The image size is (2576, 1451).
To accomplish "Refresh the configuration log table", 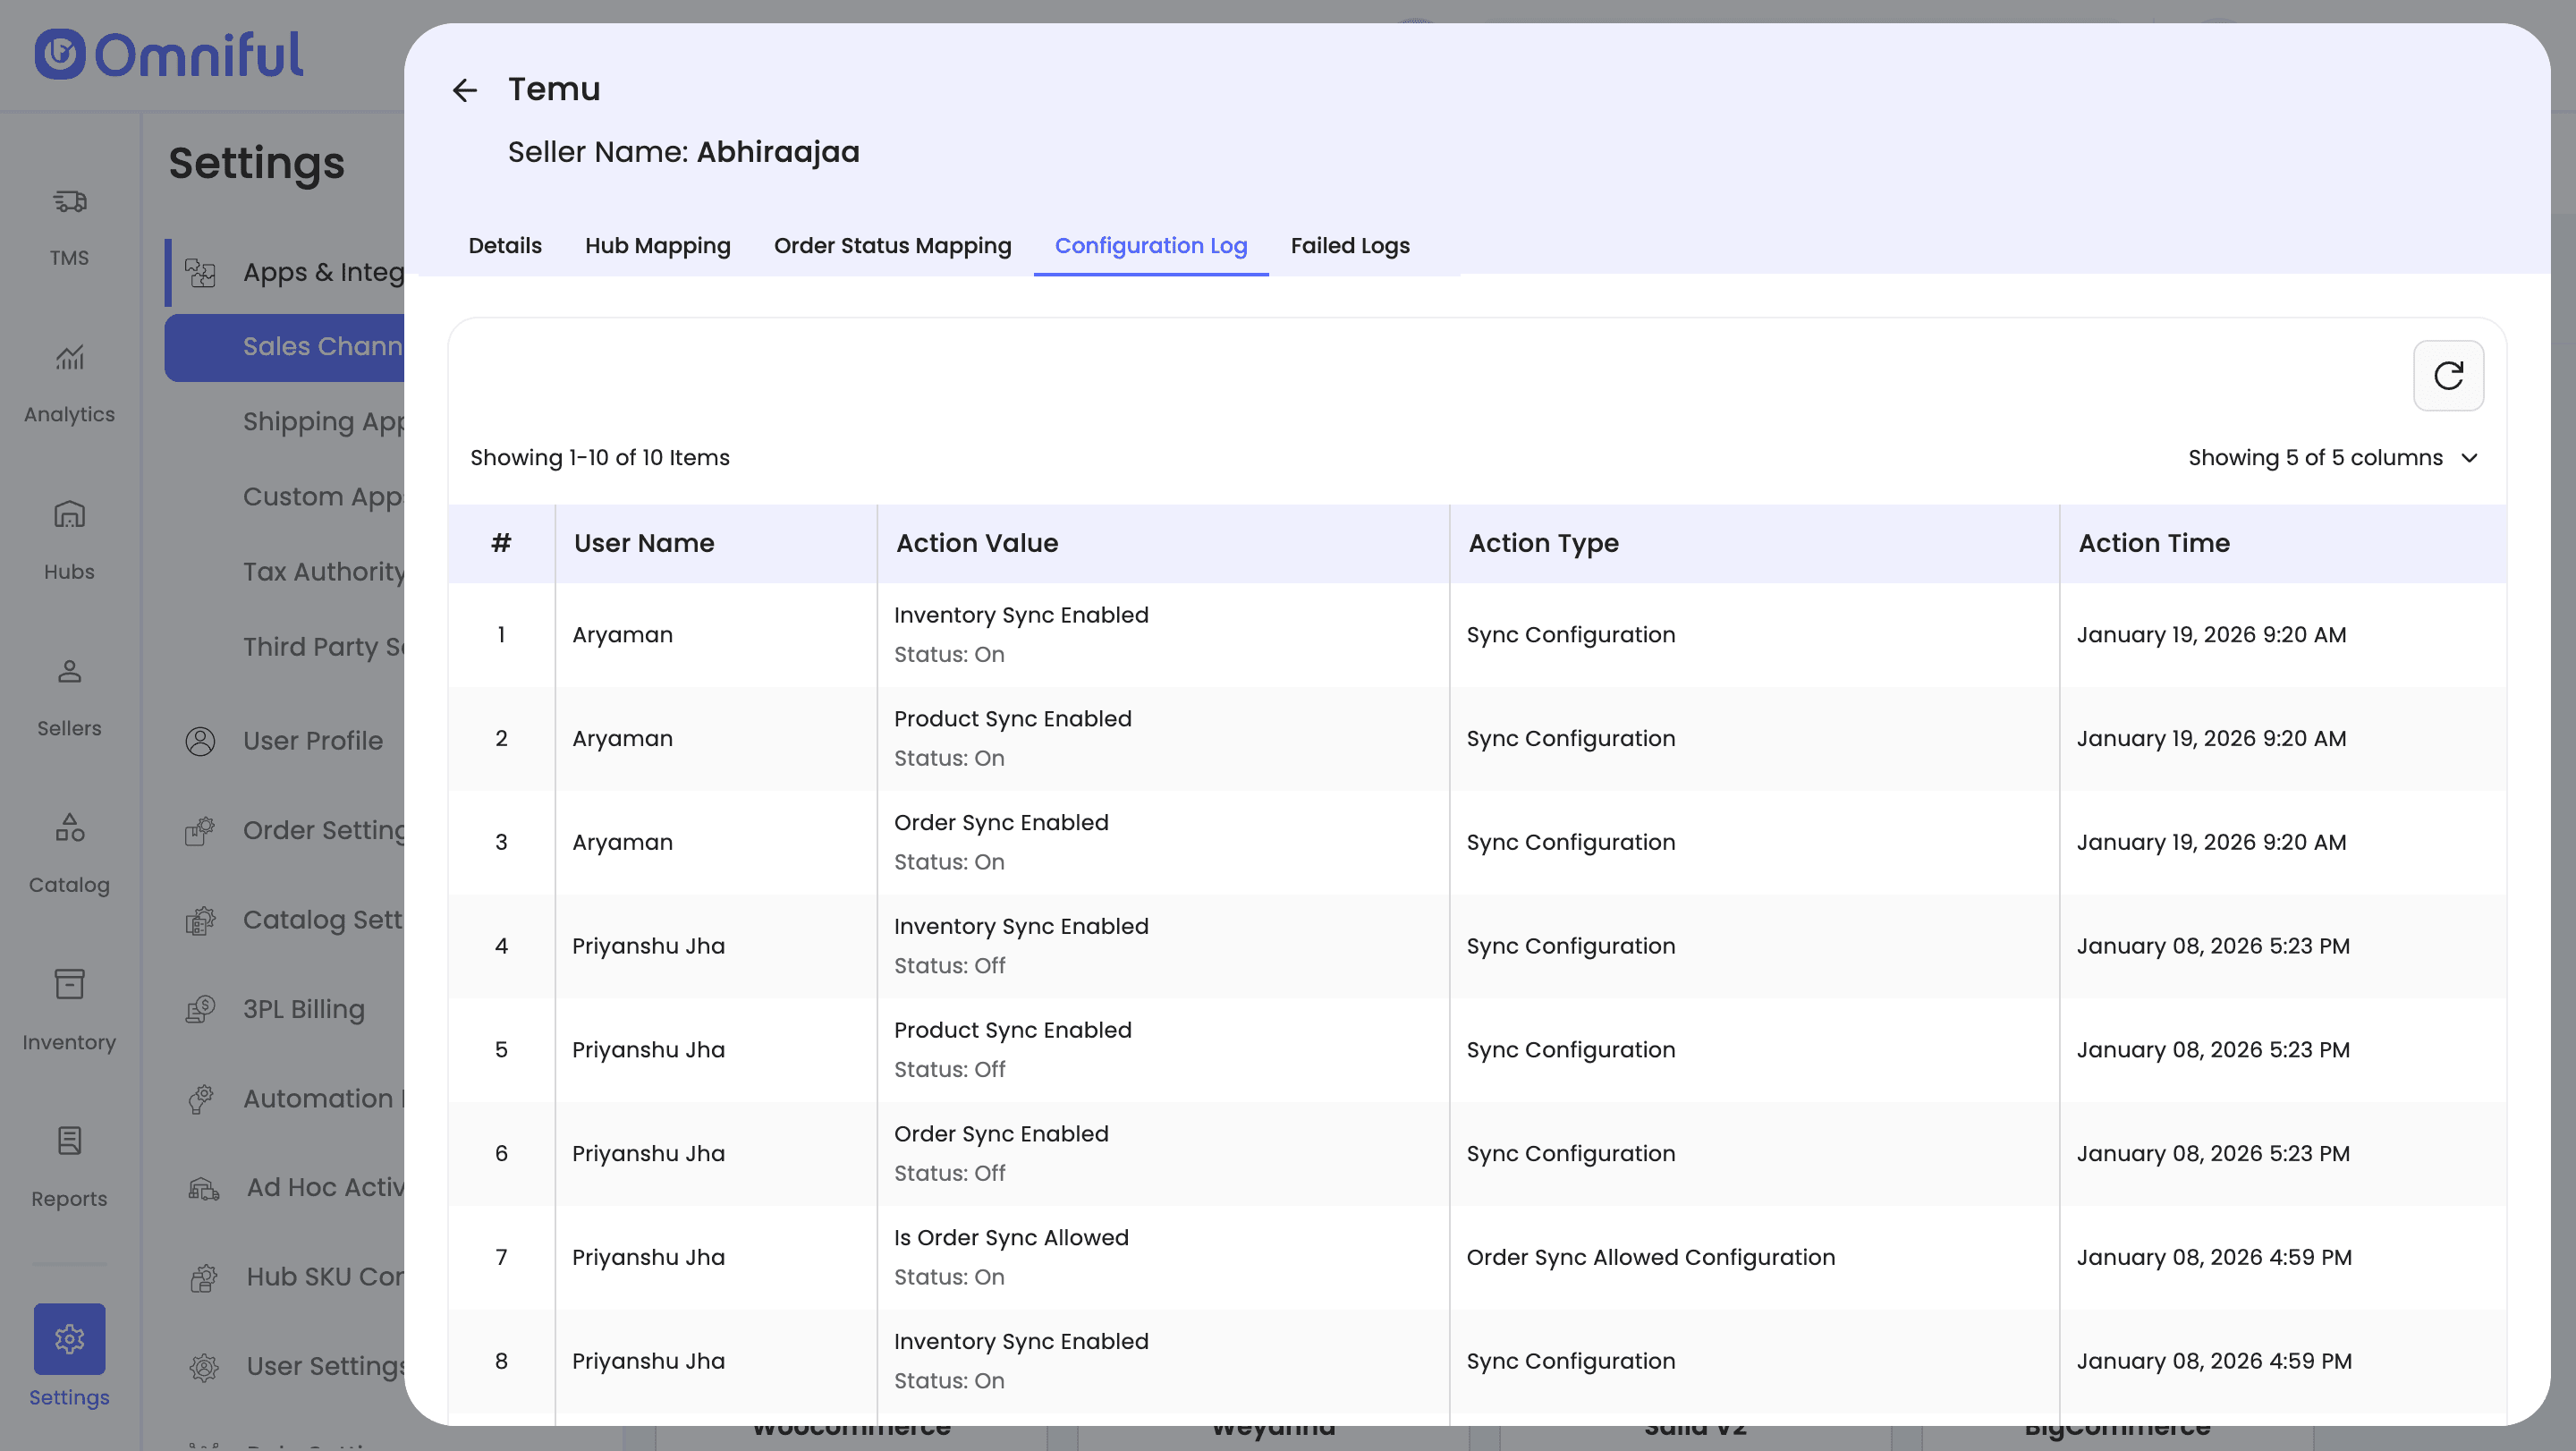I will pyautogui.click(x=2447, y=375).
